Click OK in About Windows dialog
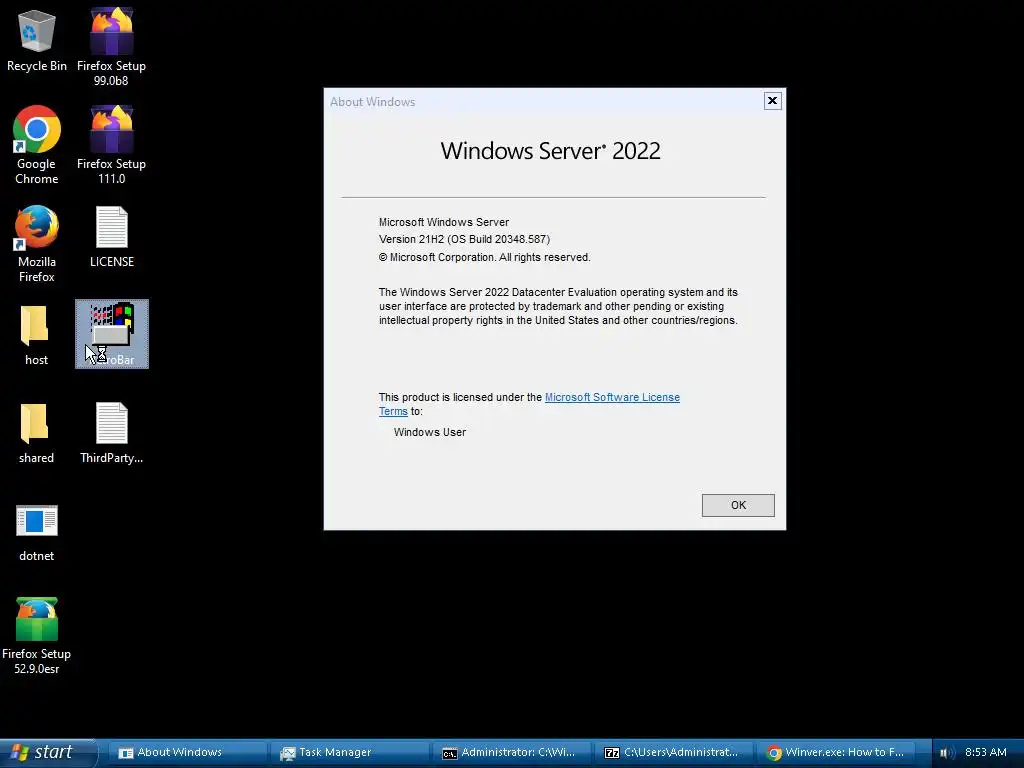 pos(738,505)
